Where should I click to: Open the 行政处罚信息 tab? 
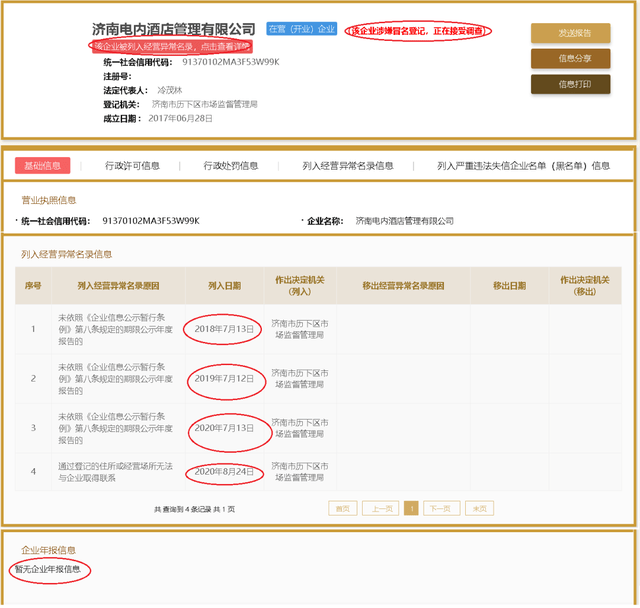(231, 166)
